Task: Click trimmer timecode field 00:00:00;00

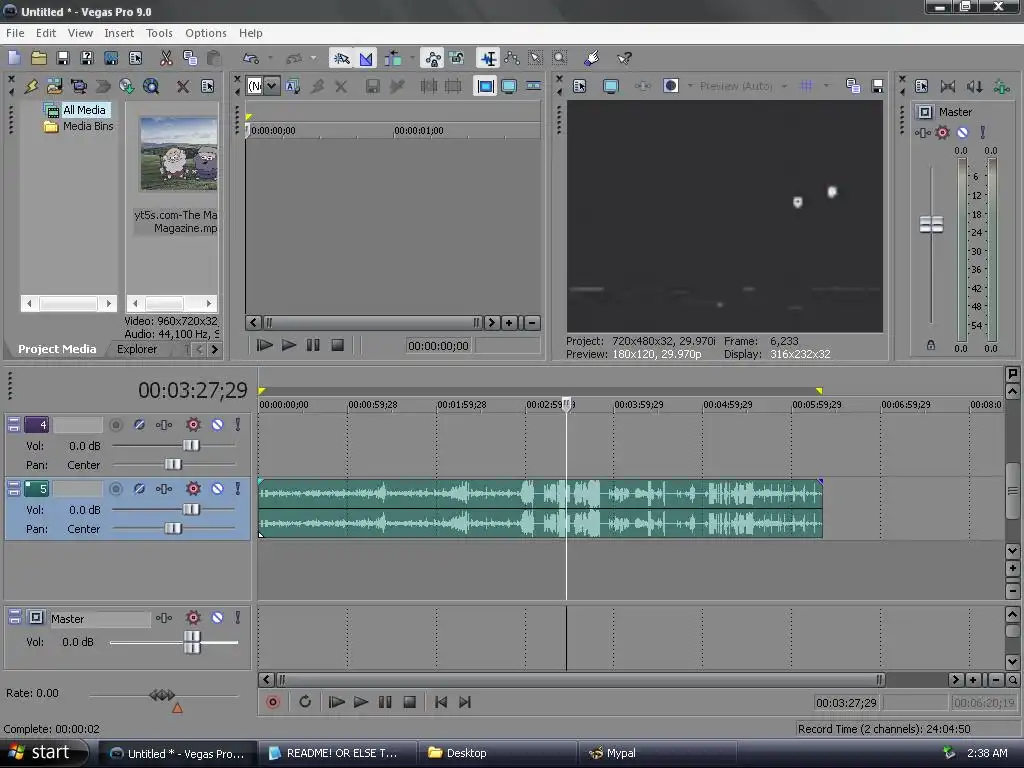Action: pos(438,345)
